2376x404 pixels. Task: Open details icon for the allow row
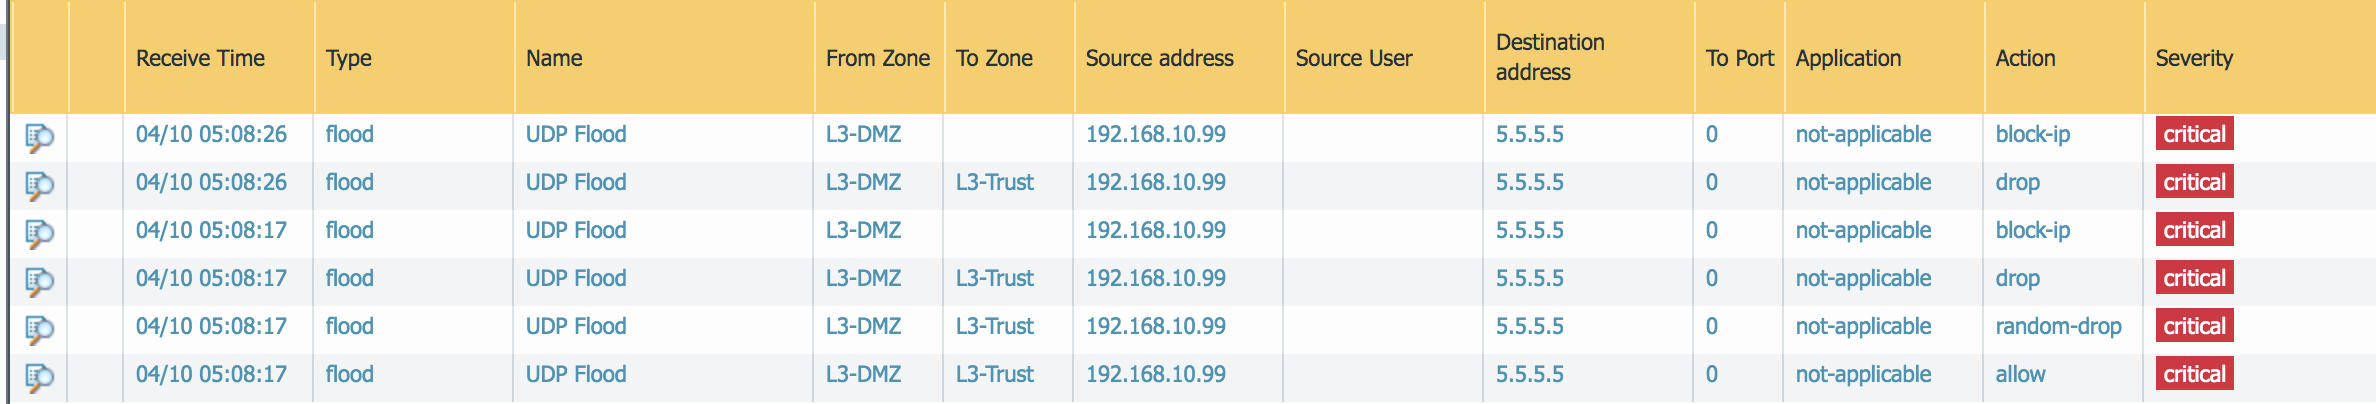39,376
